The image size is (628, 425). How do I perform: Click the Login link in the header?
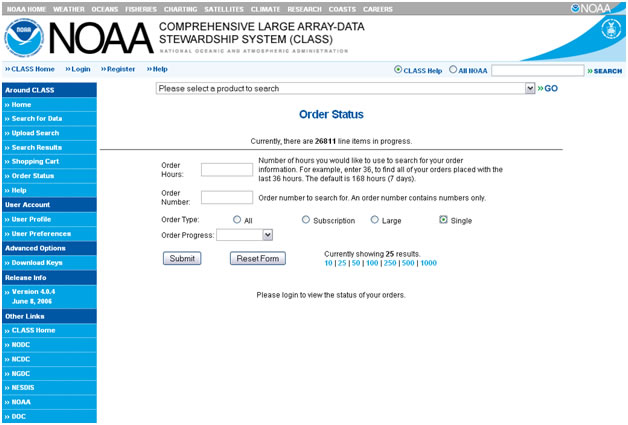(78, 69)
